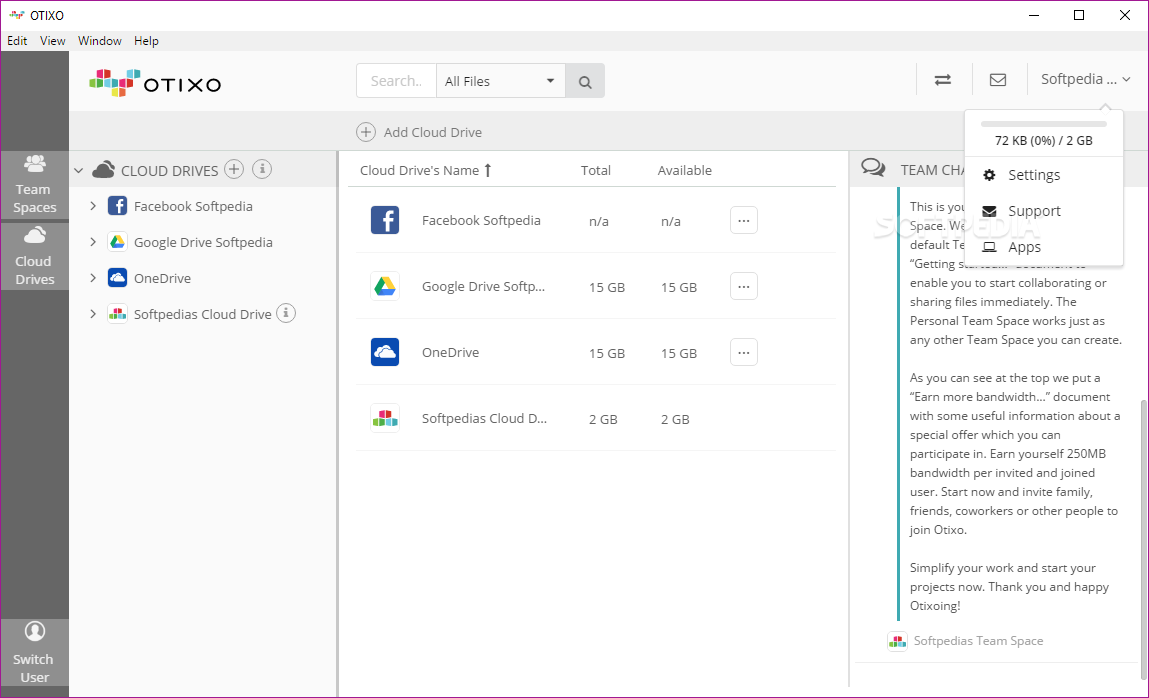The height and width of the screenshot is (698, 1149).
Task: Click OneDrive icon in the drive tree
Action: 117,278
